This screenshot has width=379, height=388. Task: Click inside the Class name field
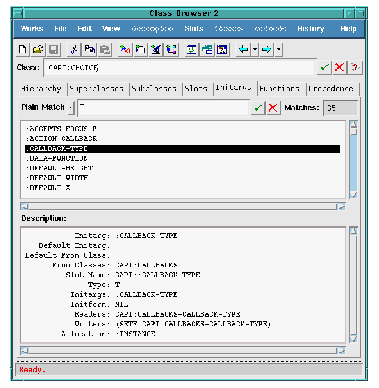pos(179,68)
